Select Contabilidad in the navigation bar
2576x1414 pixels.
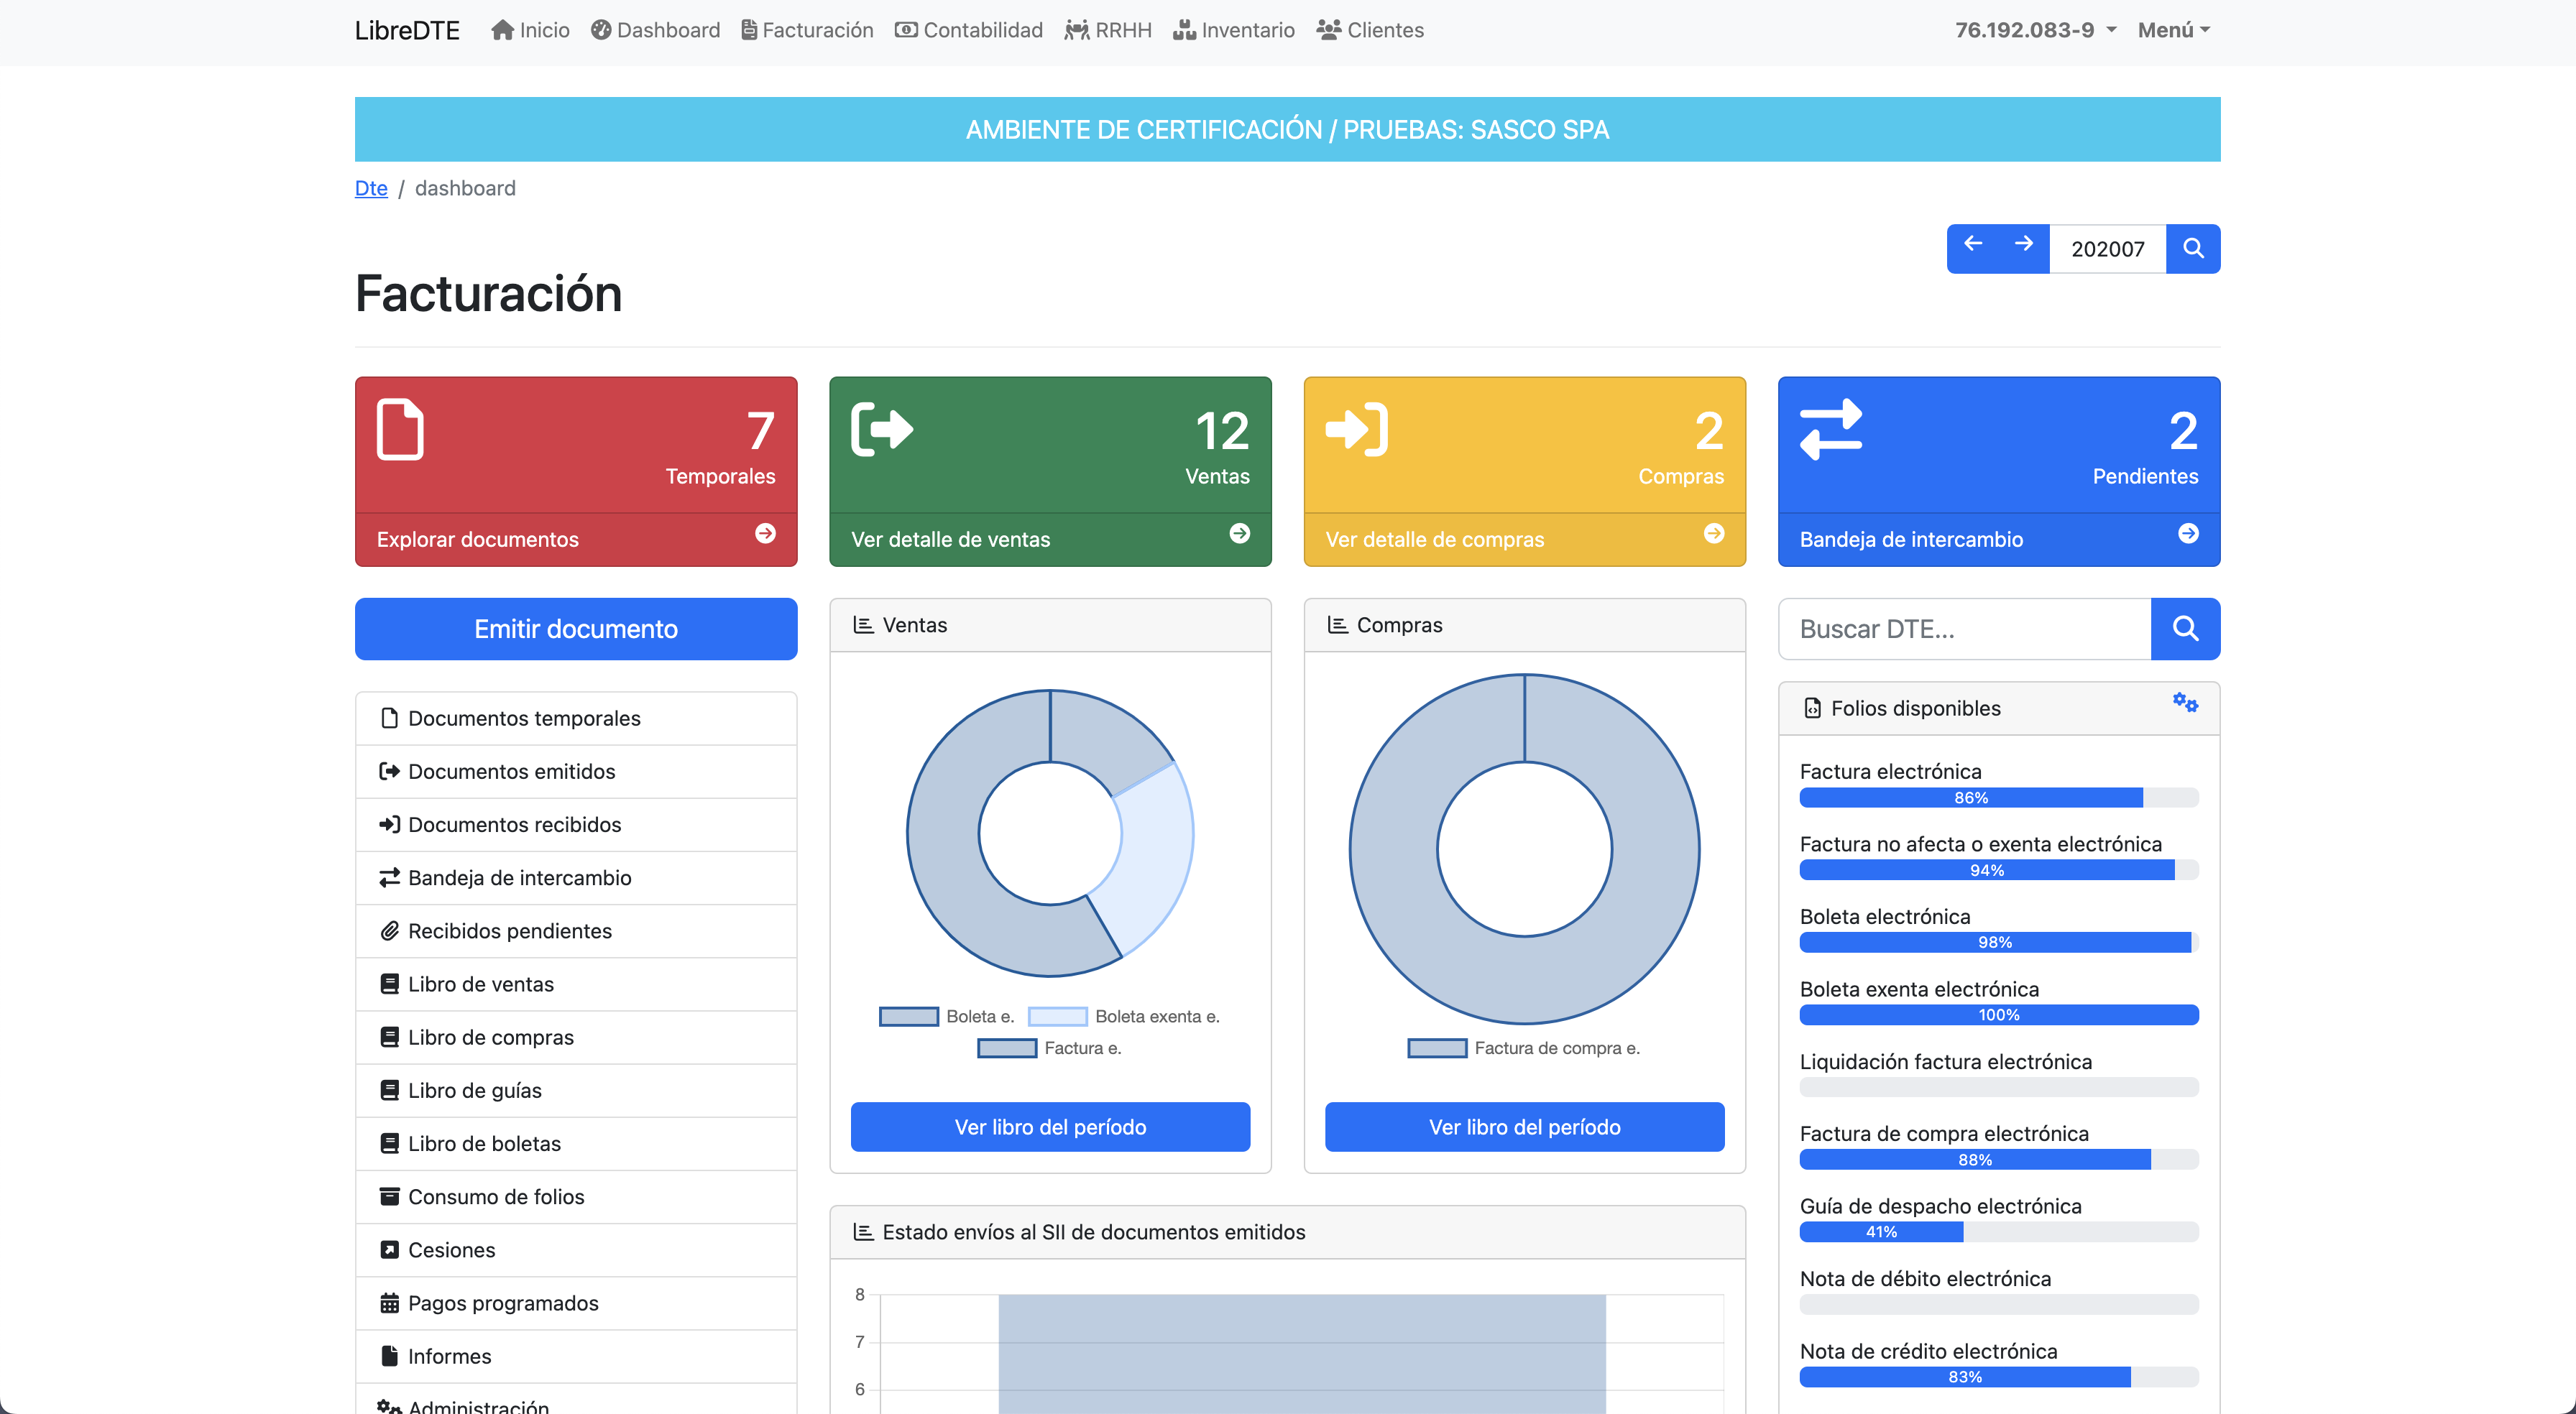tap(968, 30)
